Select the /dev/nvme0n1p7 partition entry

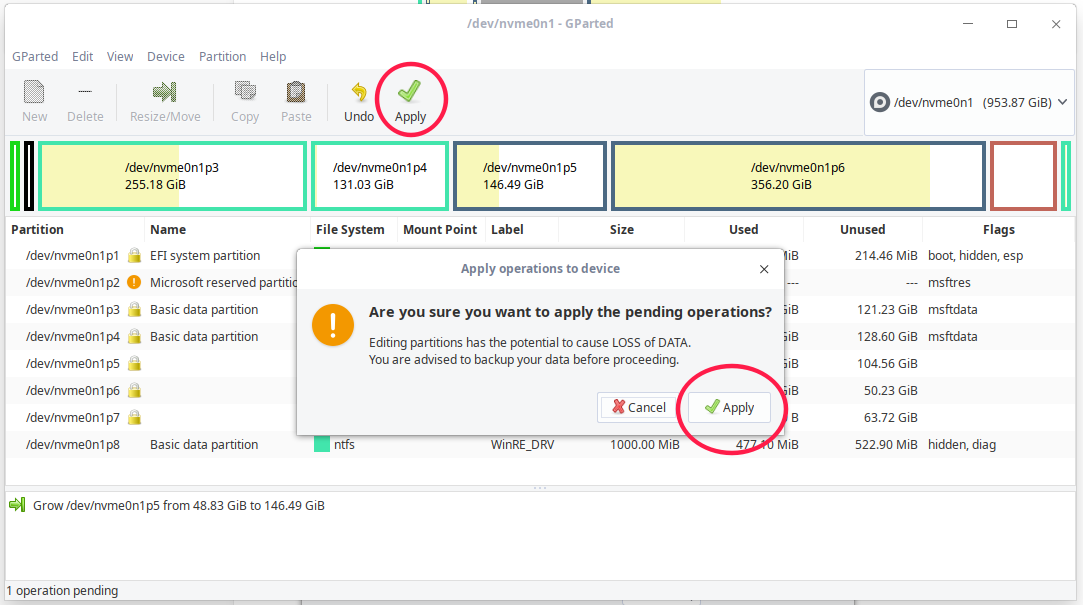(73, 417)
